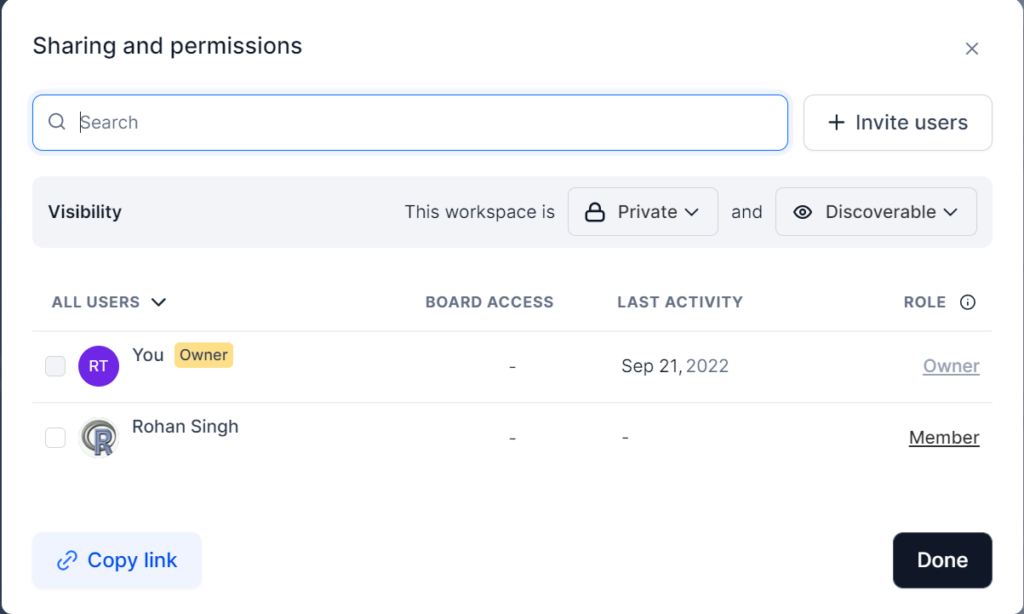The width and height of the screenshot is (1024, 614).
Task: Select Rohan Singh's checkbox
Action: (55, 438)
